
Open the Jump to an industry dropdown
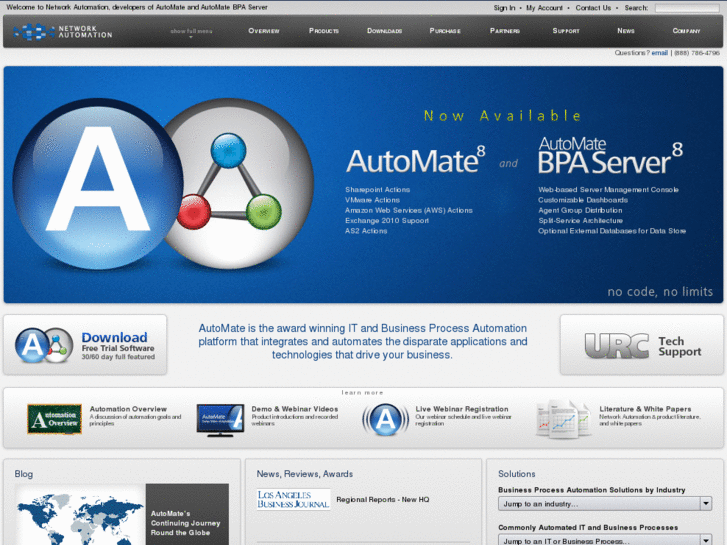pyautogui.click(x=605, y=504)
